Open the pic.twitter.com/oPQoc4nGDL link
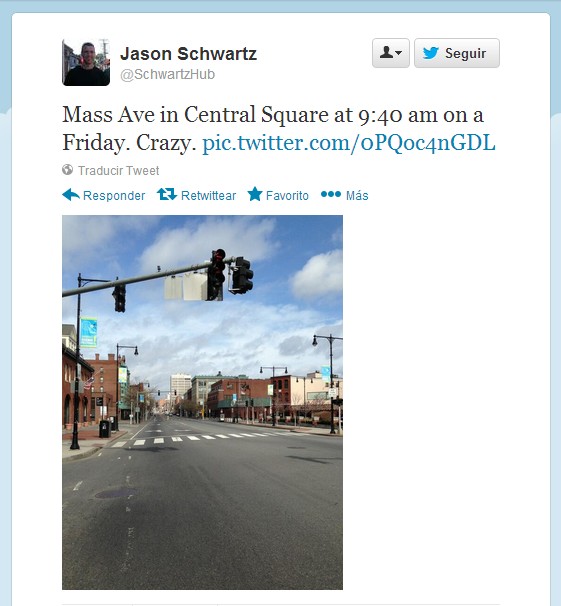The width and height of the screenshot is (561, 606). pyautogui.click(x=348, y=143)
